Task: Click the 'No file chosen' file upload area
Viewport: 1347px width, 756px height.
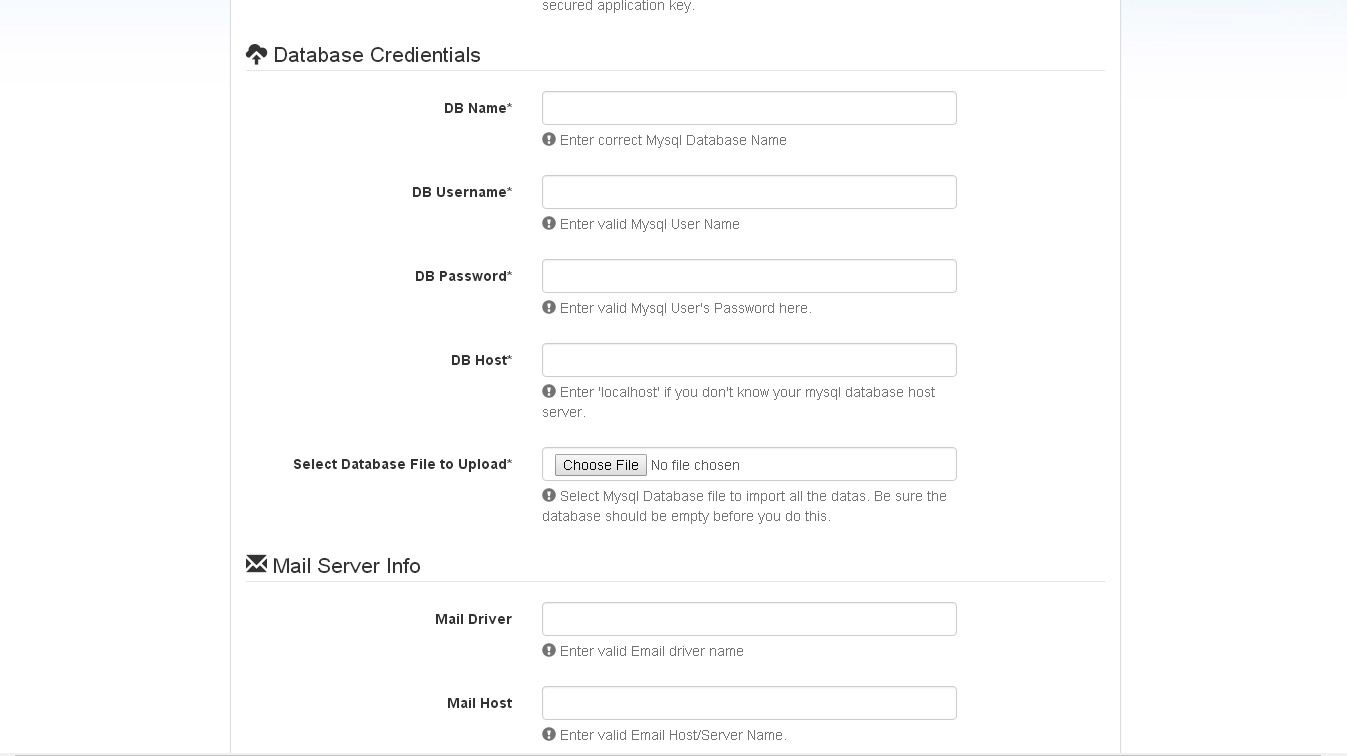Action: pos(695,465)
